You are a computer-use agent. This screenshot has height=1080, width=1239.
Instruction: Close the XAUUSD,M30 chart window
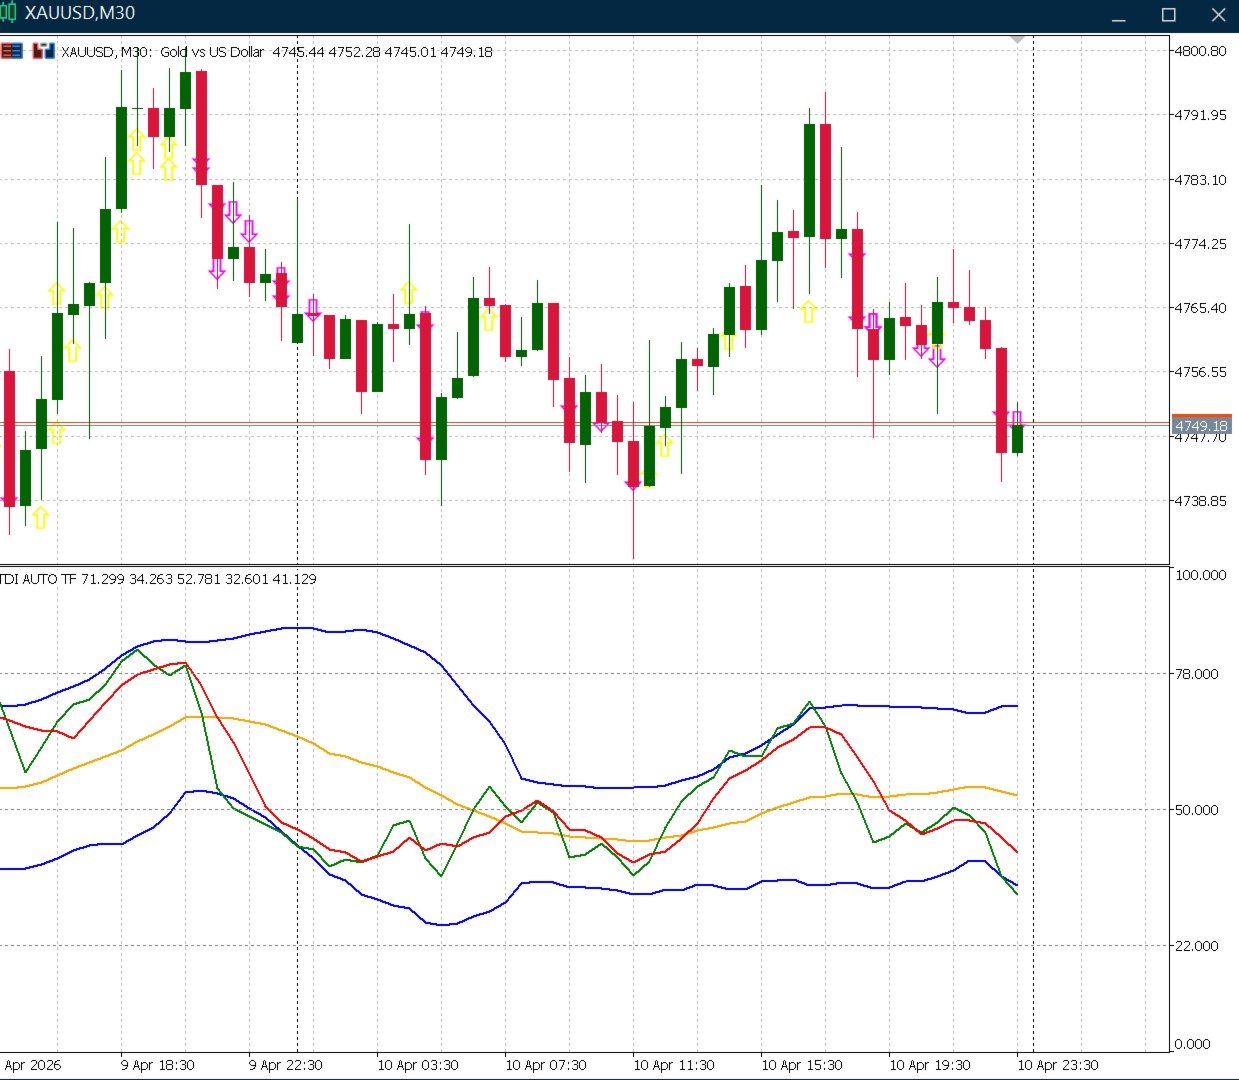point(1218,15)
